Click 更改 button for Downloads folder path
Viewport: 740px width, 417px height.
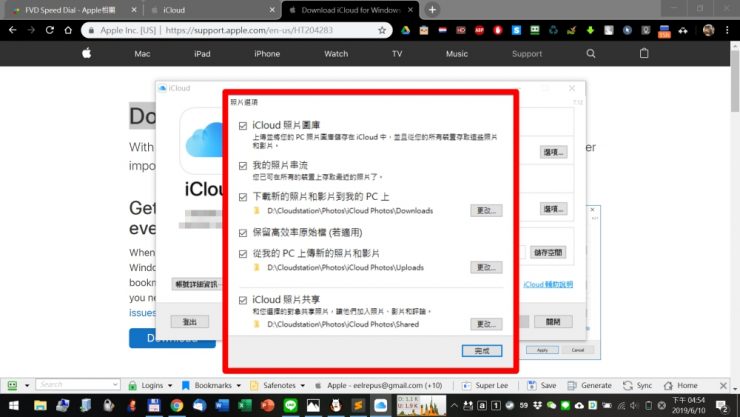485,211
